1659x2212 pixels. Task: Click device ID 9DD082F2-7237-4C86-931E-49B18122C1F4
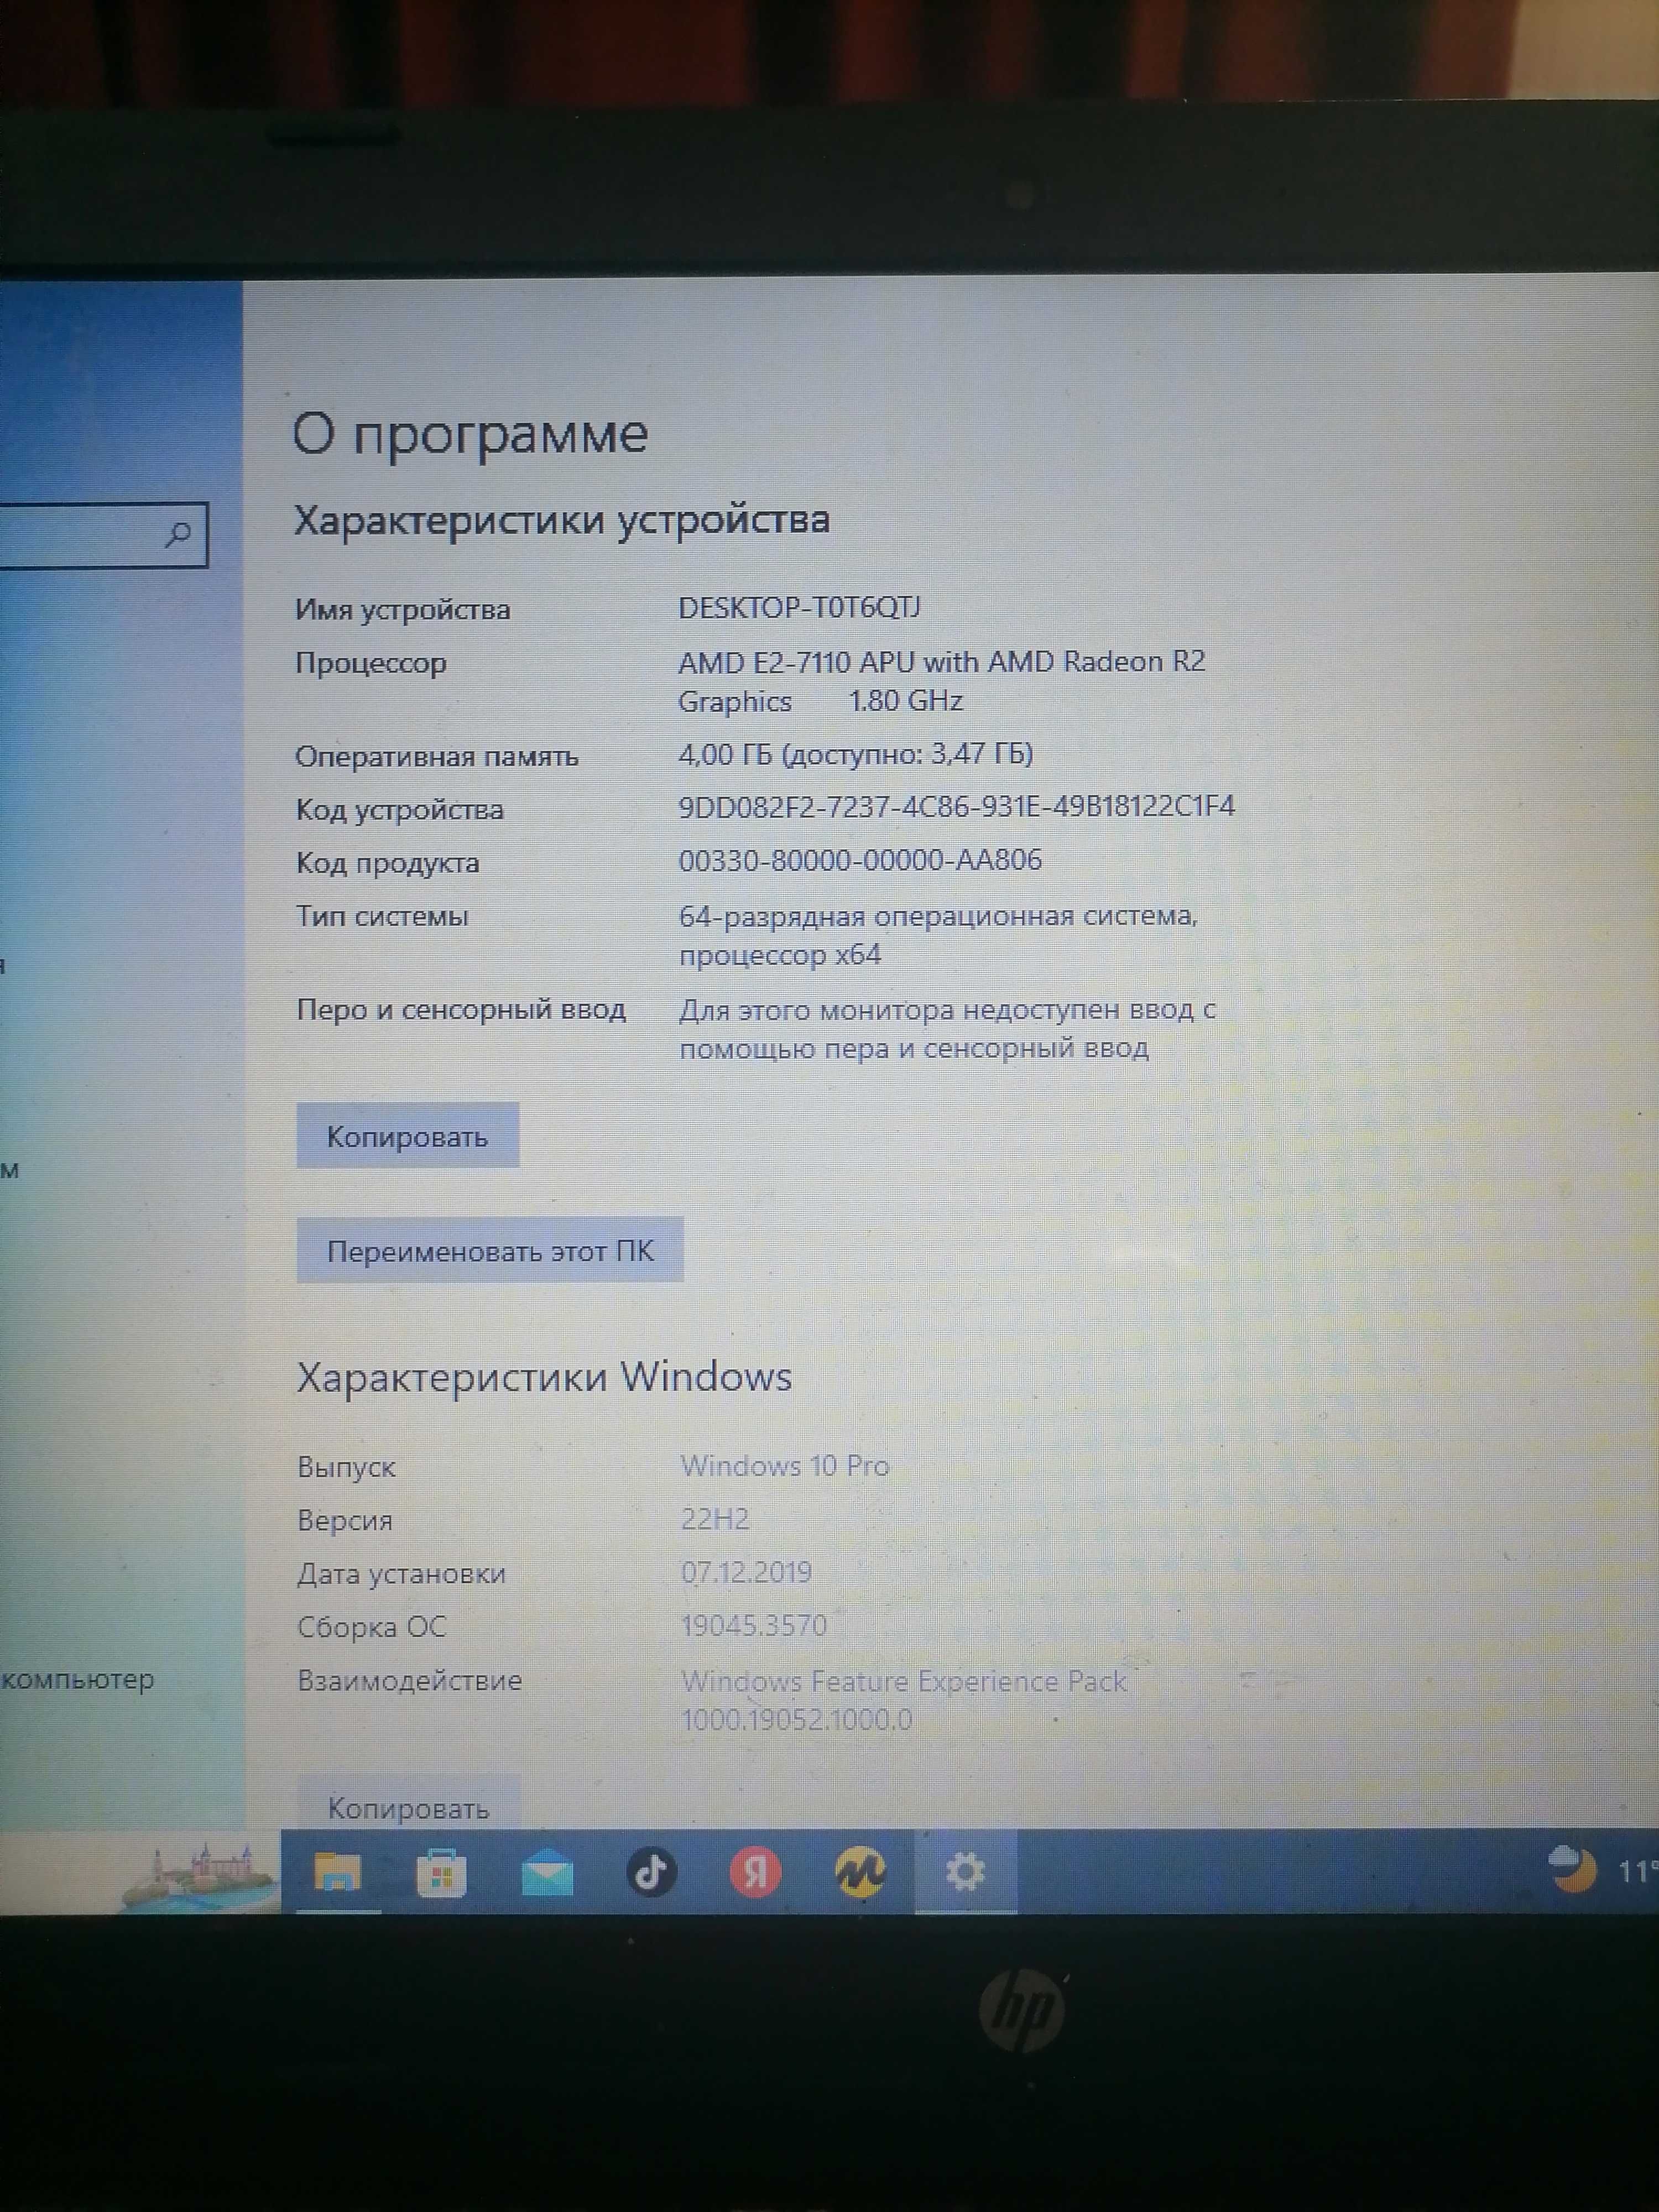(956, 807)
